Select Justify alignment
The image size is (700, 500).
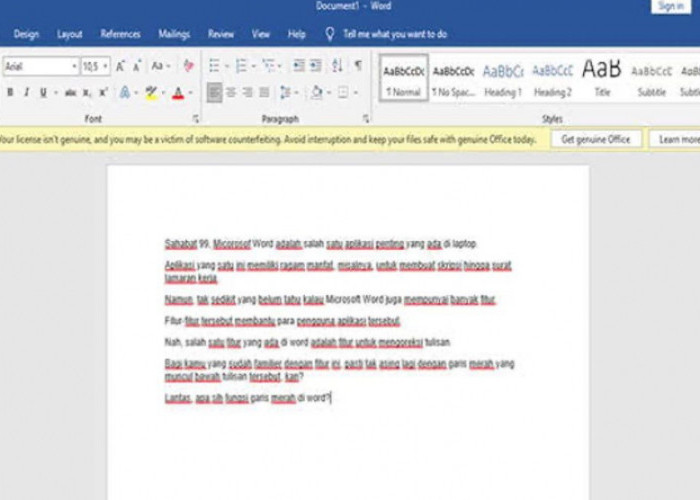[x=264, y=92]
